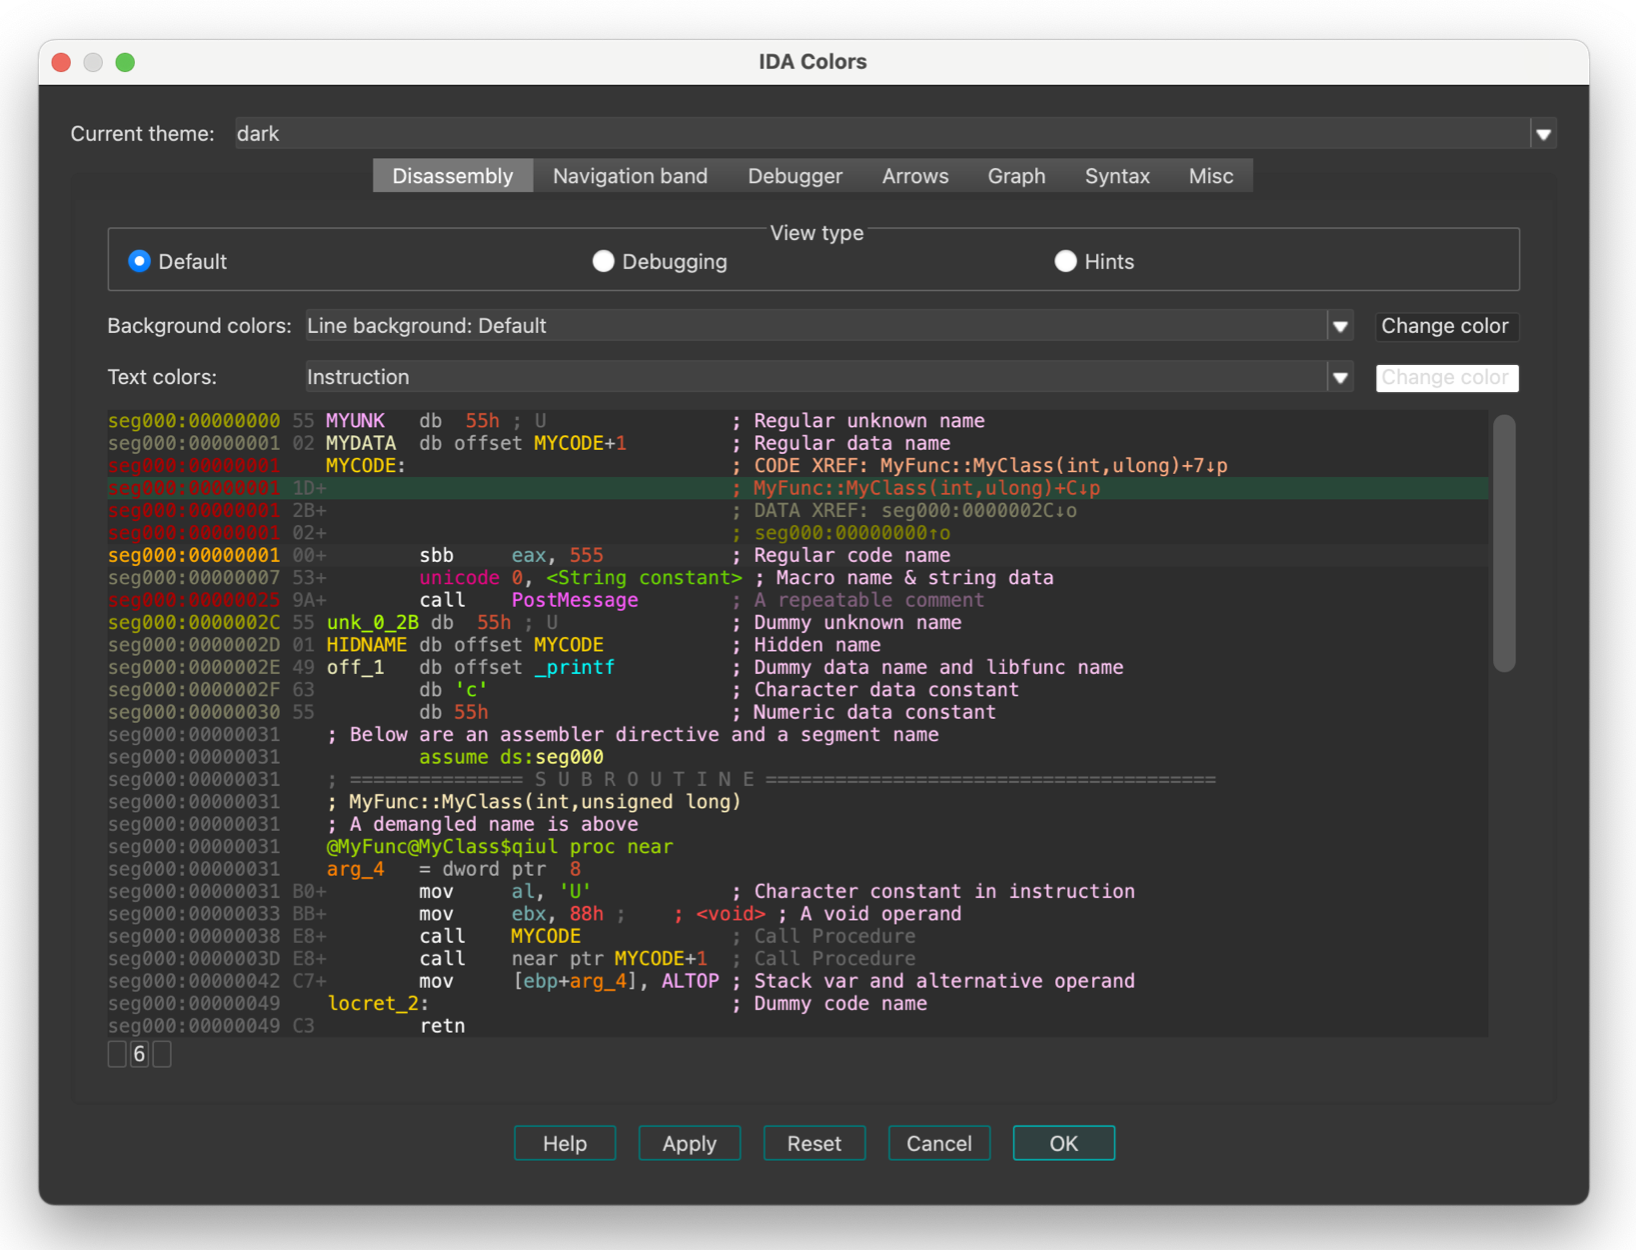
Task: Switch to the Graph tab
Action: (1016, 176)
